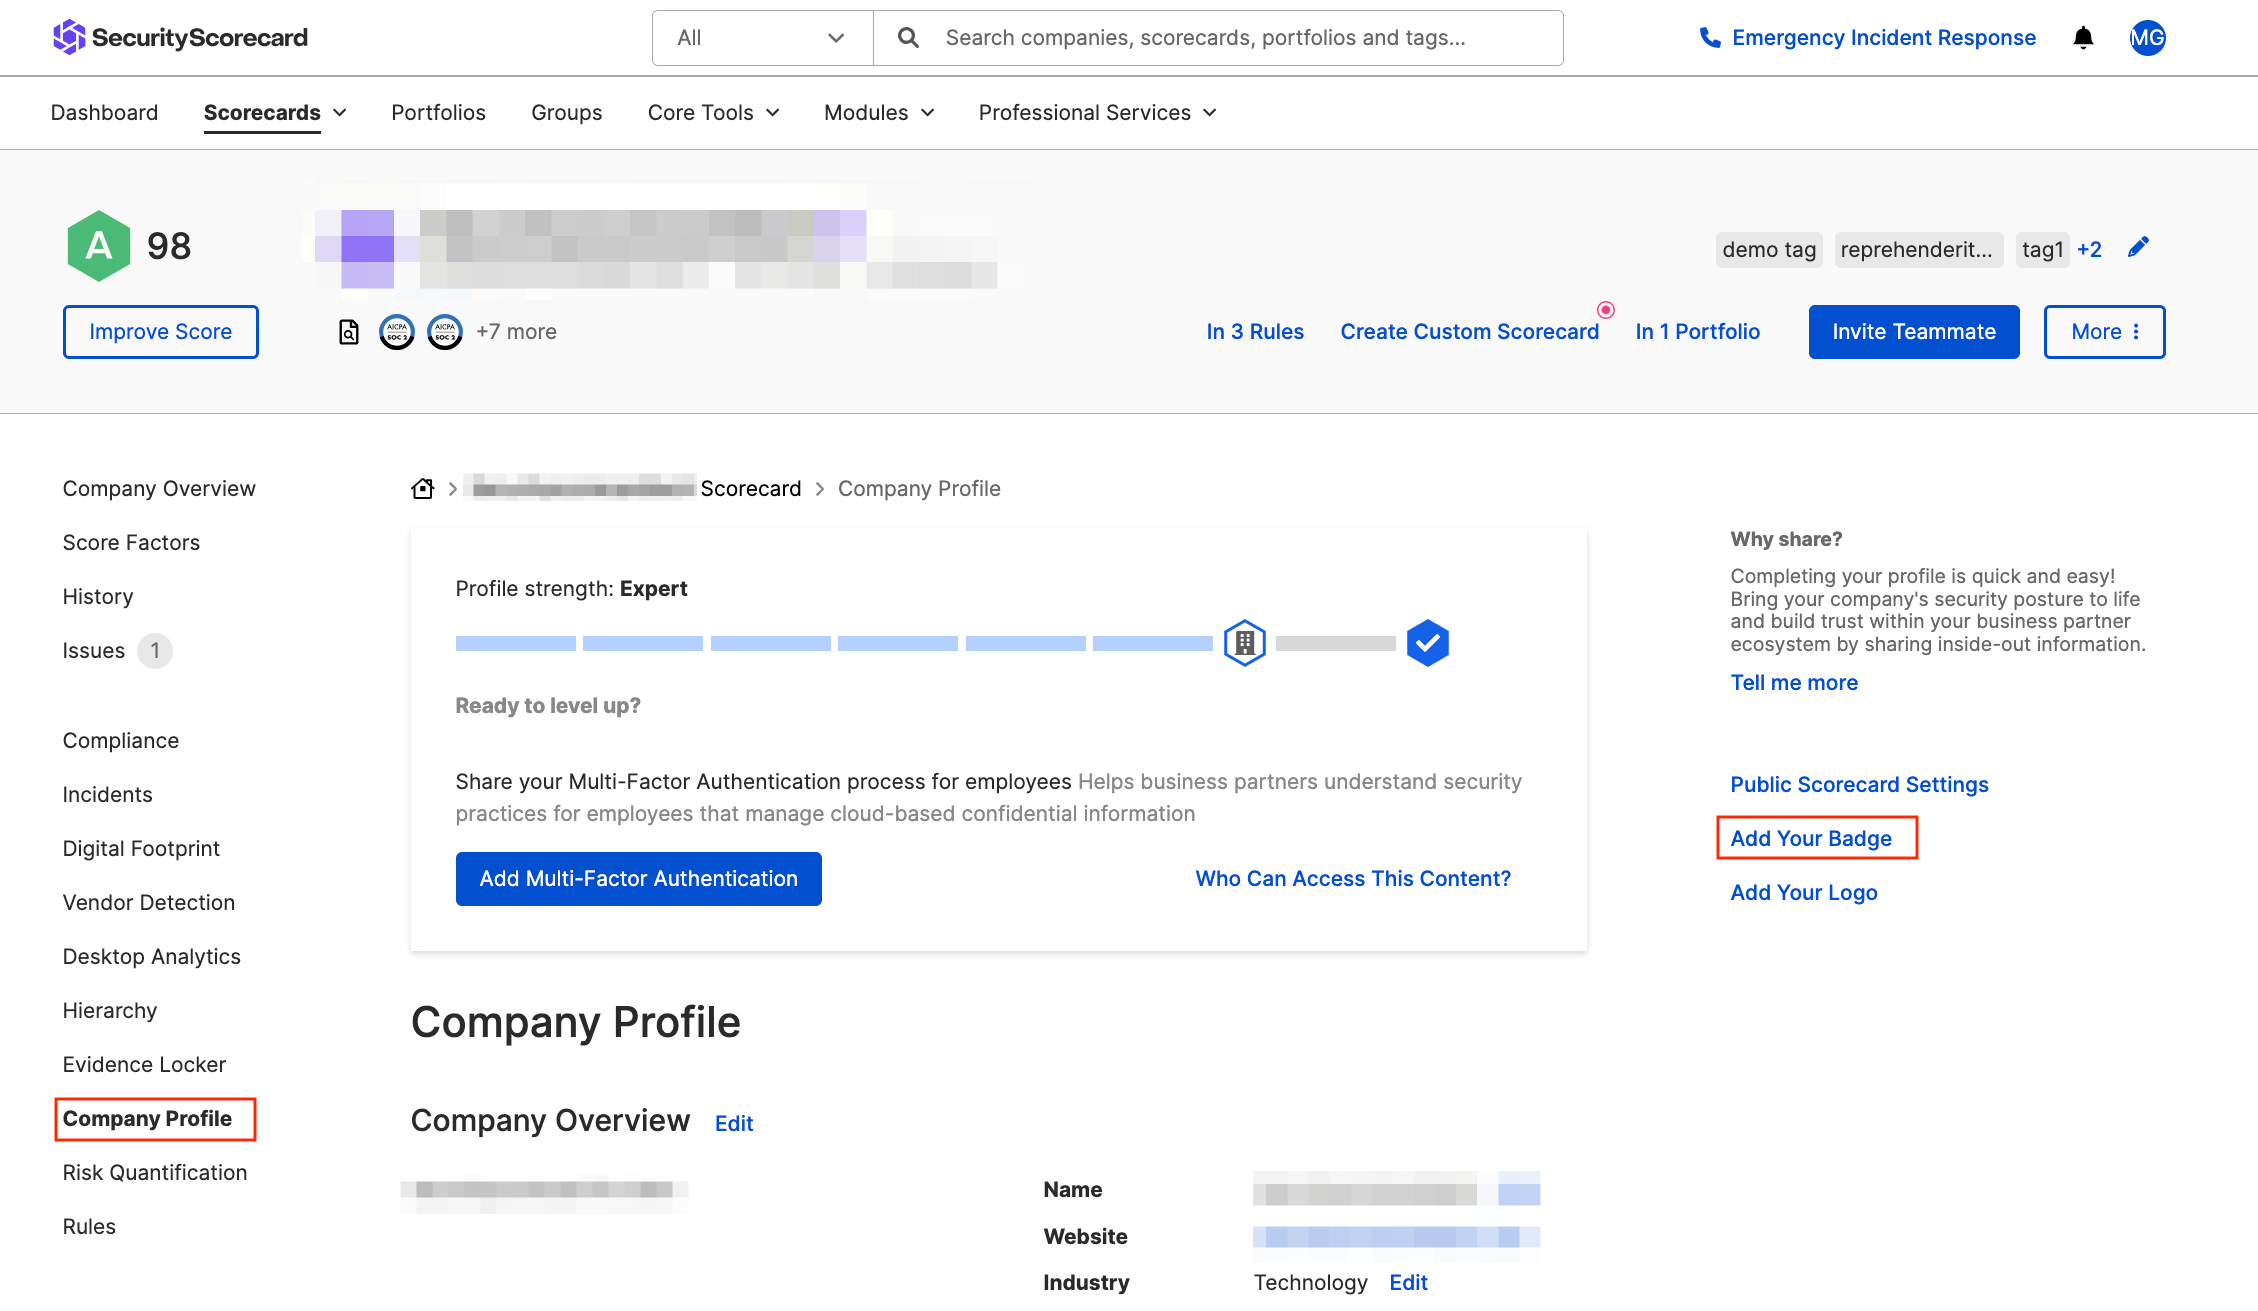Screen dimensions: 2258x1311
Task: Open Public Scorecard Settings
Action: point(1859,784)
